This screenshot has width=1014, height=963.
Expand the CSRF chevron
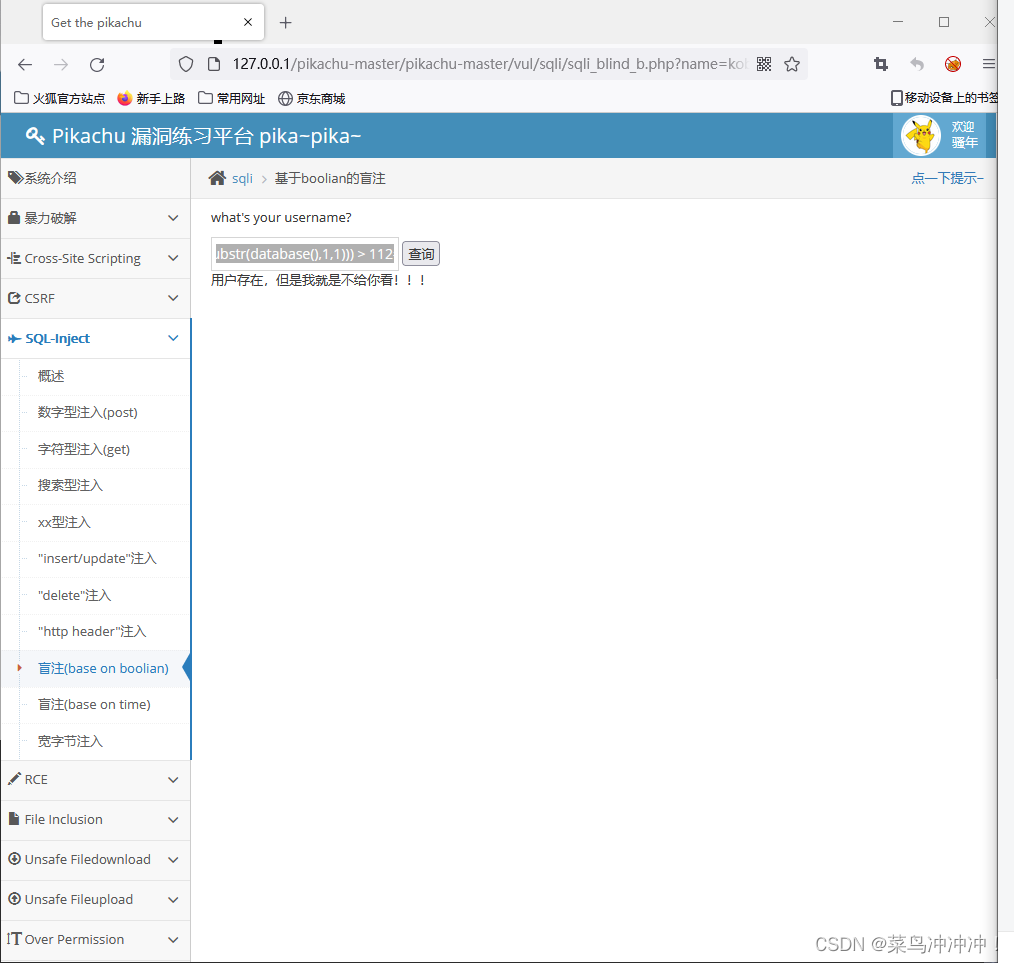(173, 298)
